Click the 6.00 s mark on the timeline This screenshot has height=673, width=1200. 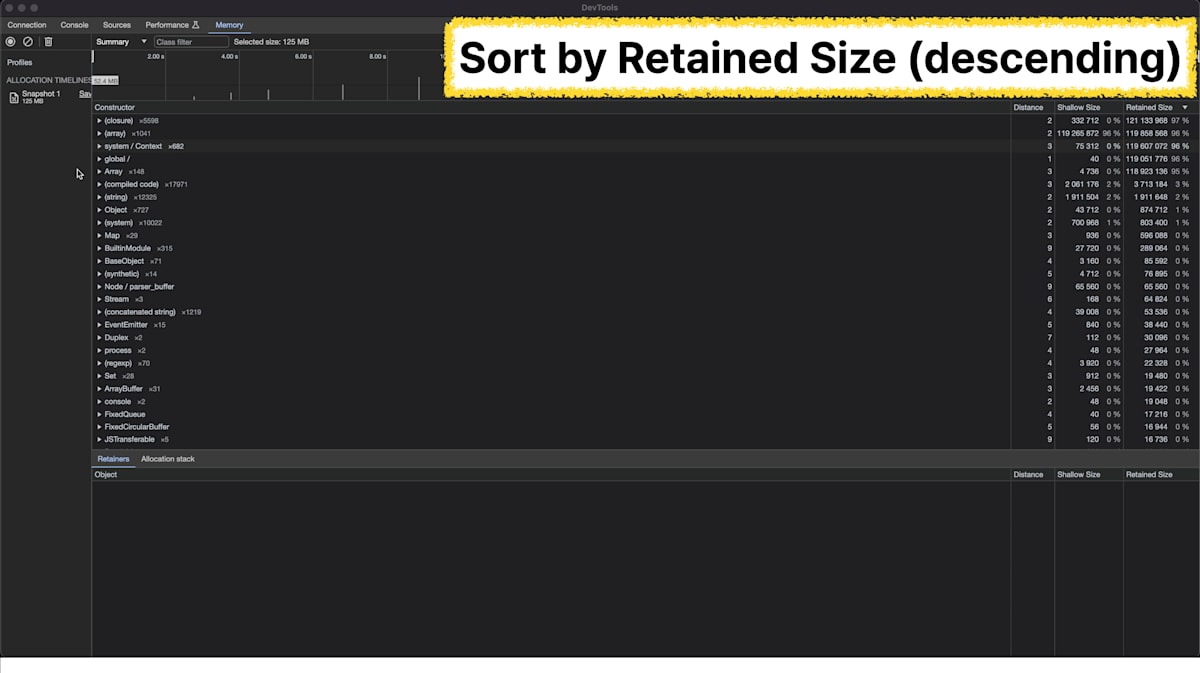click(x=303, y=57)
